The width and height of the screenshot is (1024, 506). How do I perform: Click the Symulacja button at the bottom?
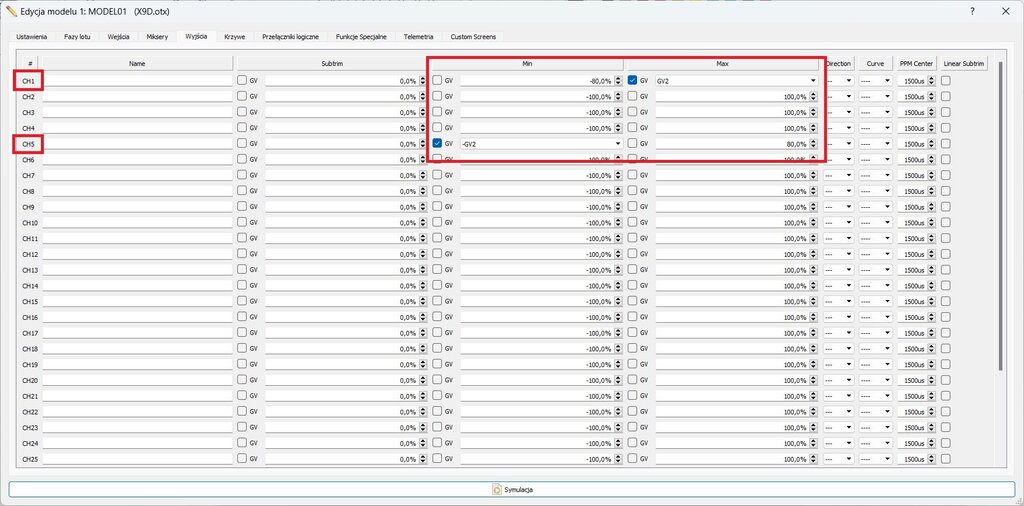click(511, 489)
